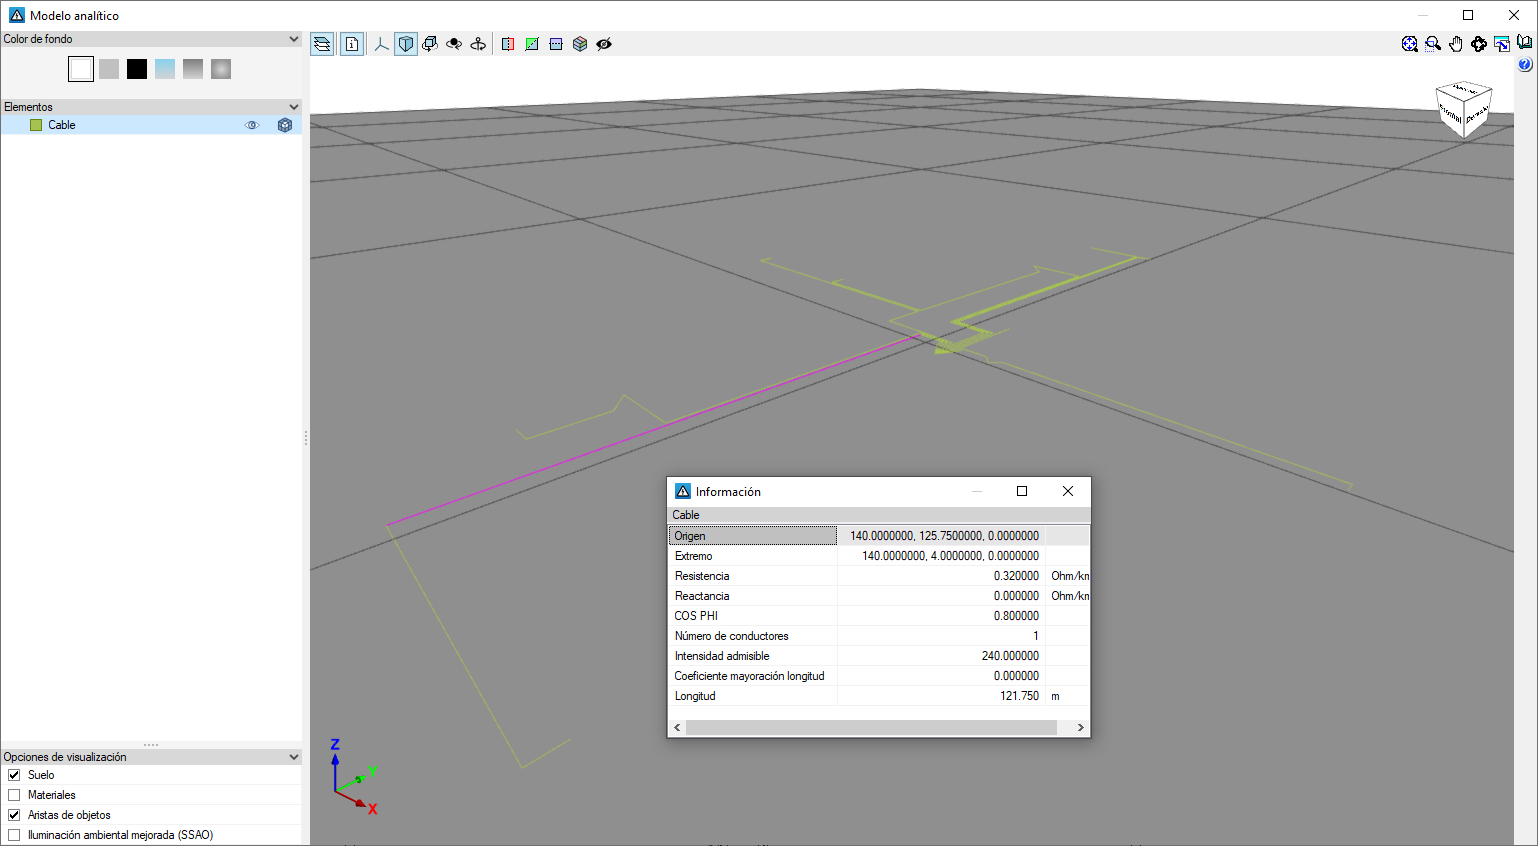This screenshot has width=1538, height=846.
Task: Uncheck the Suelo checkbox
Action: click(x=14, y=775)
